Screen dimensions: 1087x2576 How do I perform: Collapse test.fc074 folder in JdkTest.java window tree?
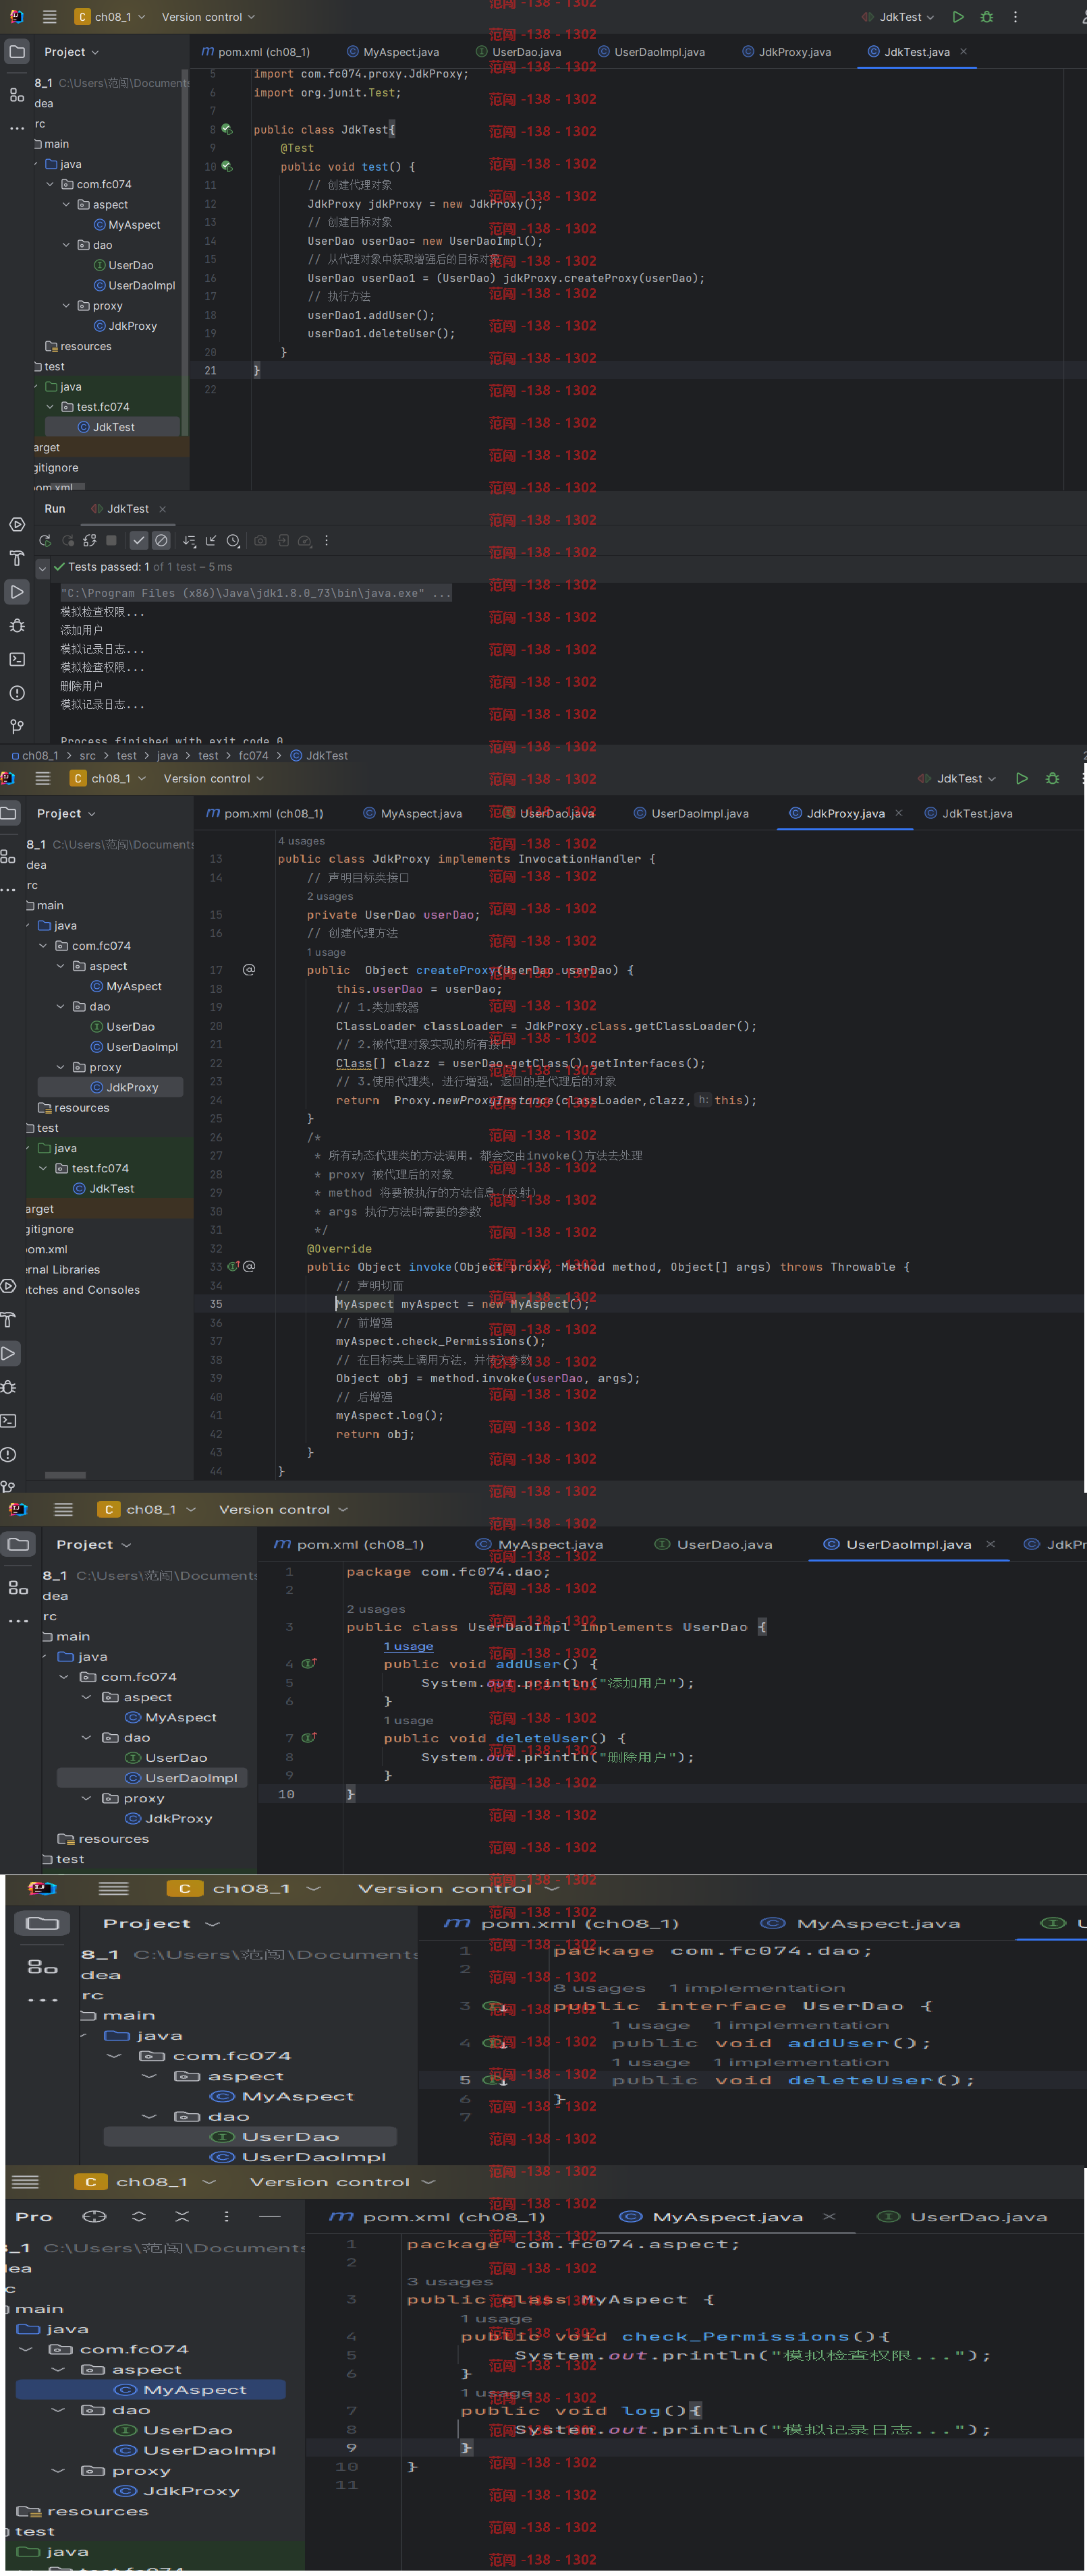pos(51,407)
